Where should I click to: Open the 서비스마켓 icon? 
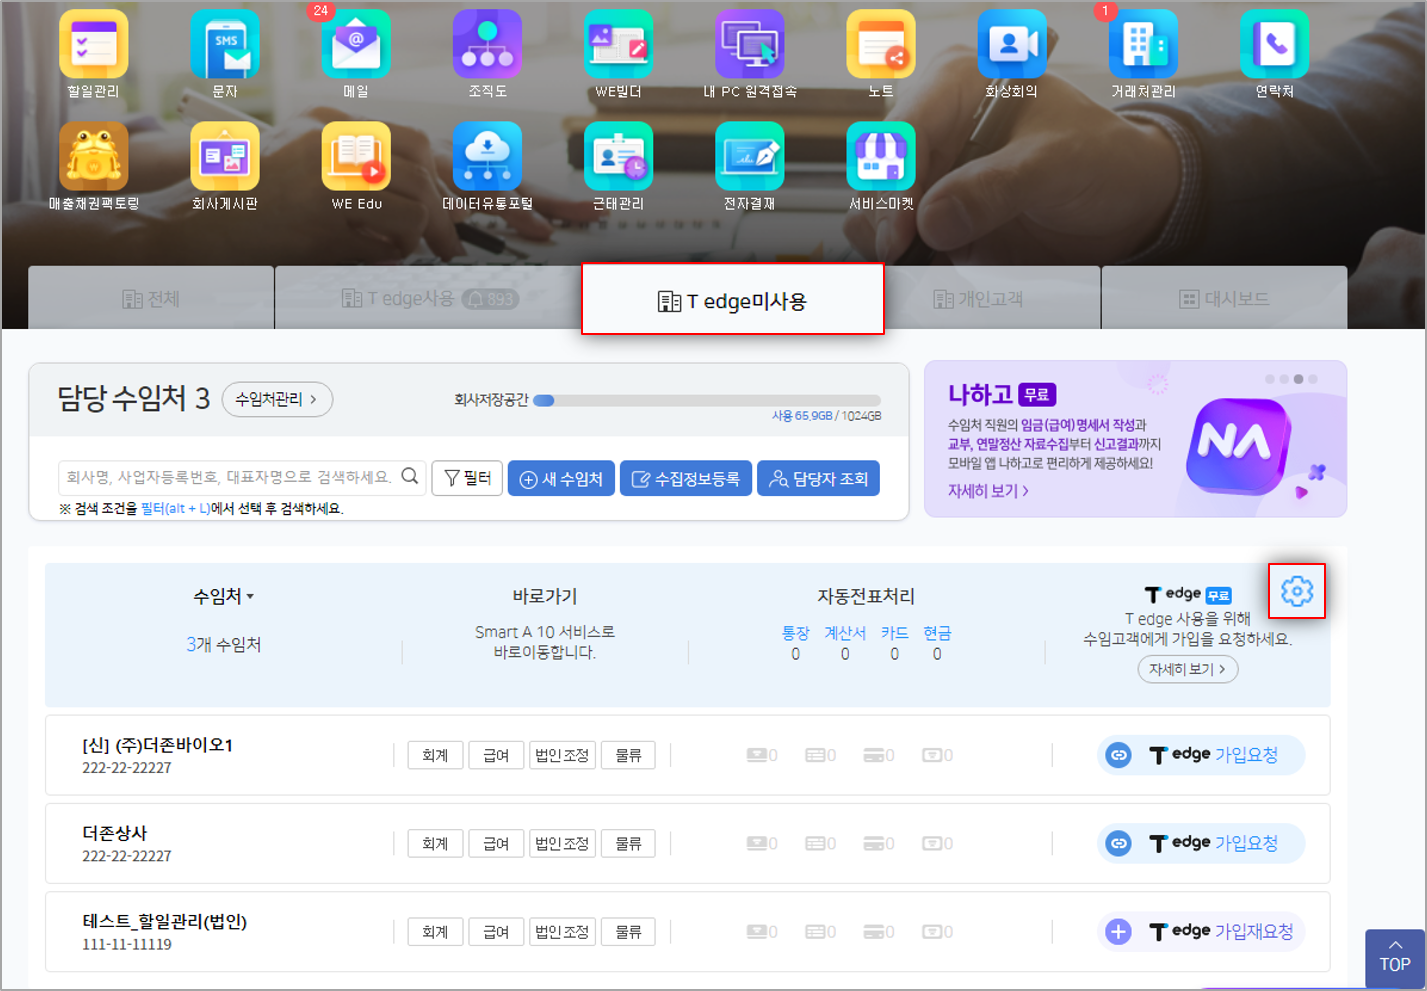(x=880, y=157)
